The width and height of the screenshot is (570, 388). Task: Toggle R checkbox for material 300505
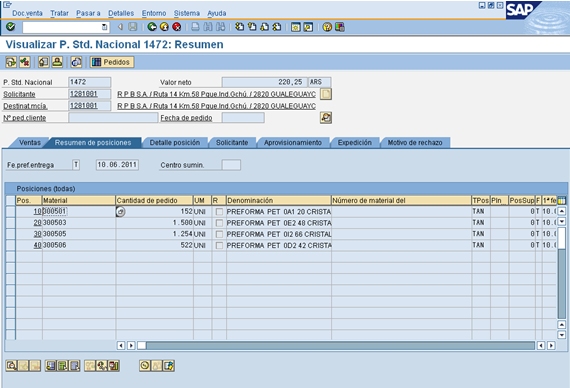point(219,234)
